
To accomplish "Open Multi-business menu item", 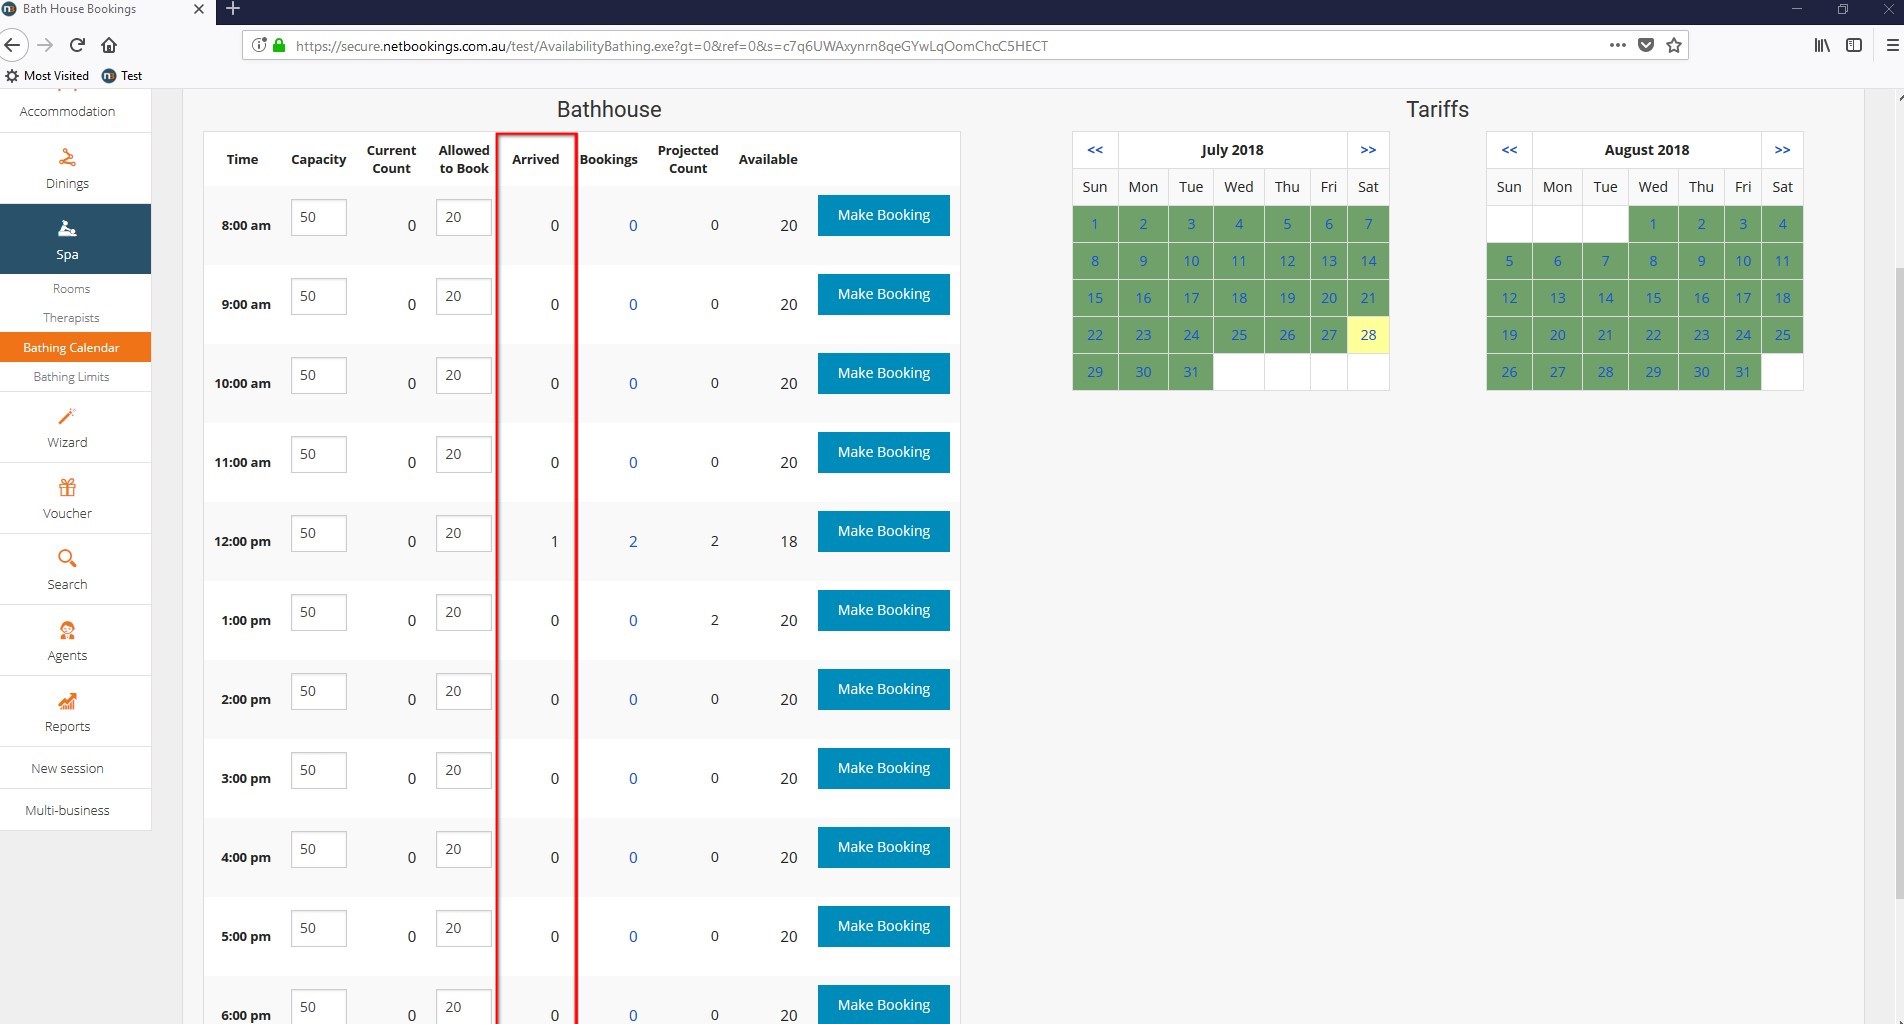I will tap(67, 811).
